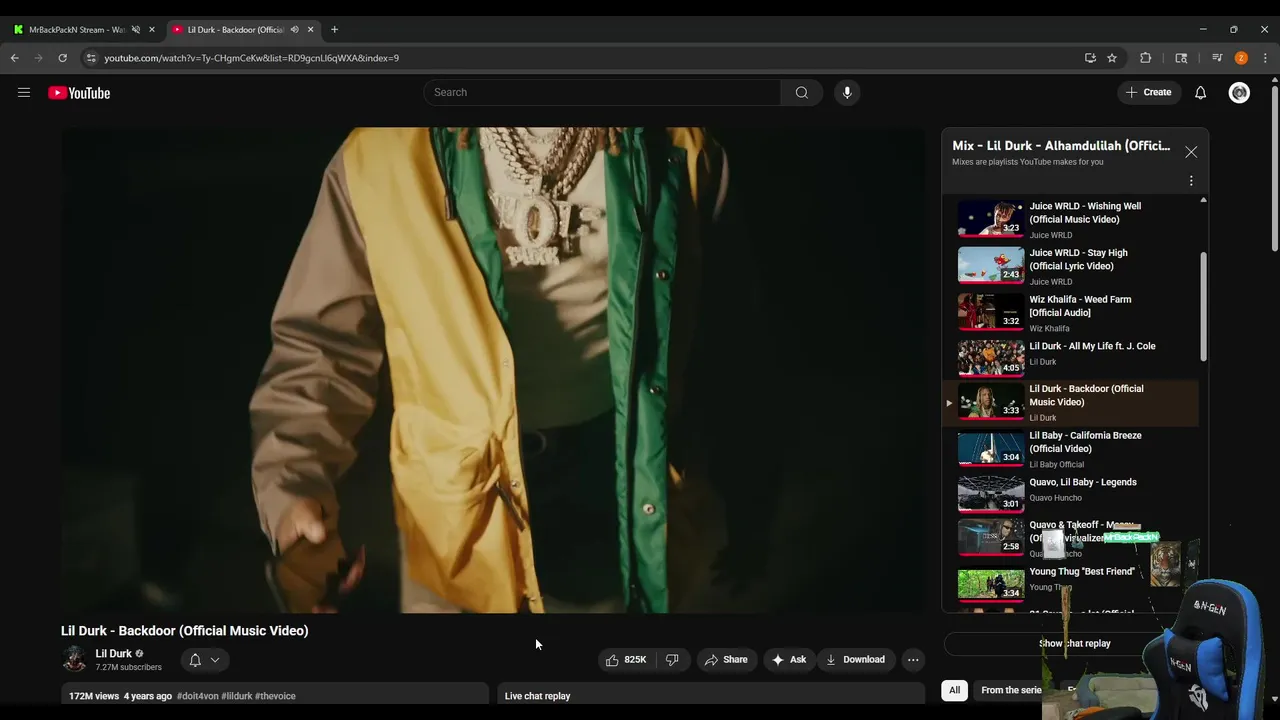The height and width of the screenshot is (720, 1280).
Task: Show chat replay
Action: click(x=1074, y=644)
